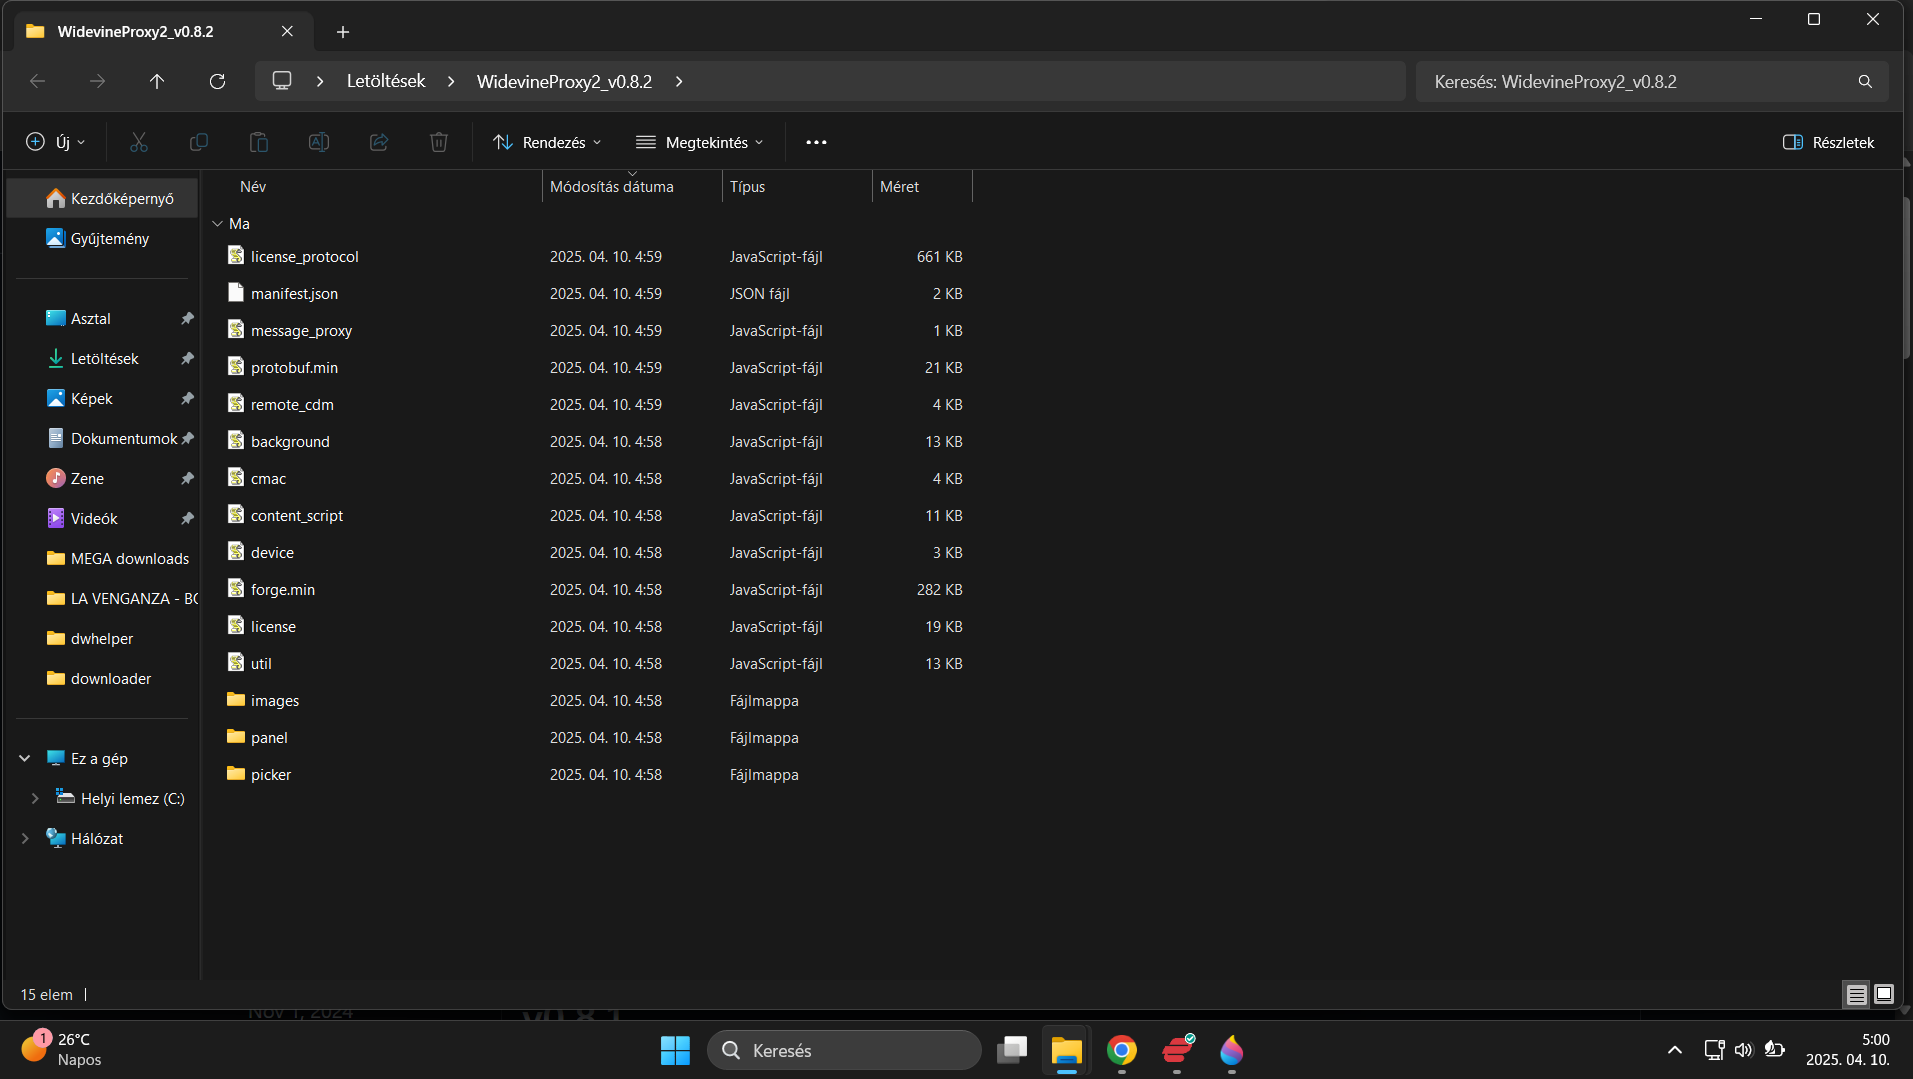This screenshot has height=1079, width=1913.
Task: Select the protobuf.min file
Action: tap(294, 368)
